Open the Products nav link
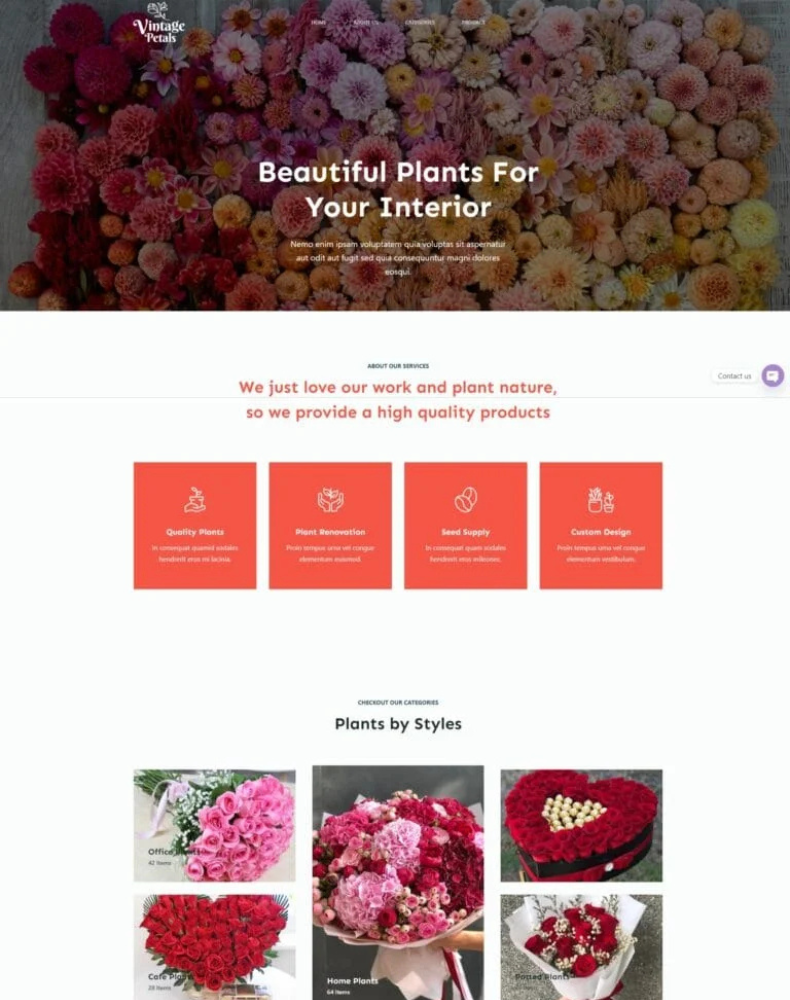The height and width of the screenshot is (1000, 790). pos(473,22)
